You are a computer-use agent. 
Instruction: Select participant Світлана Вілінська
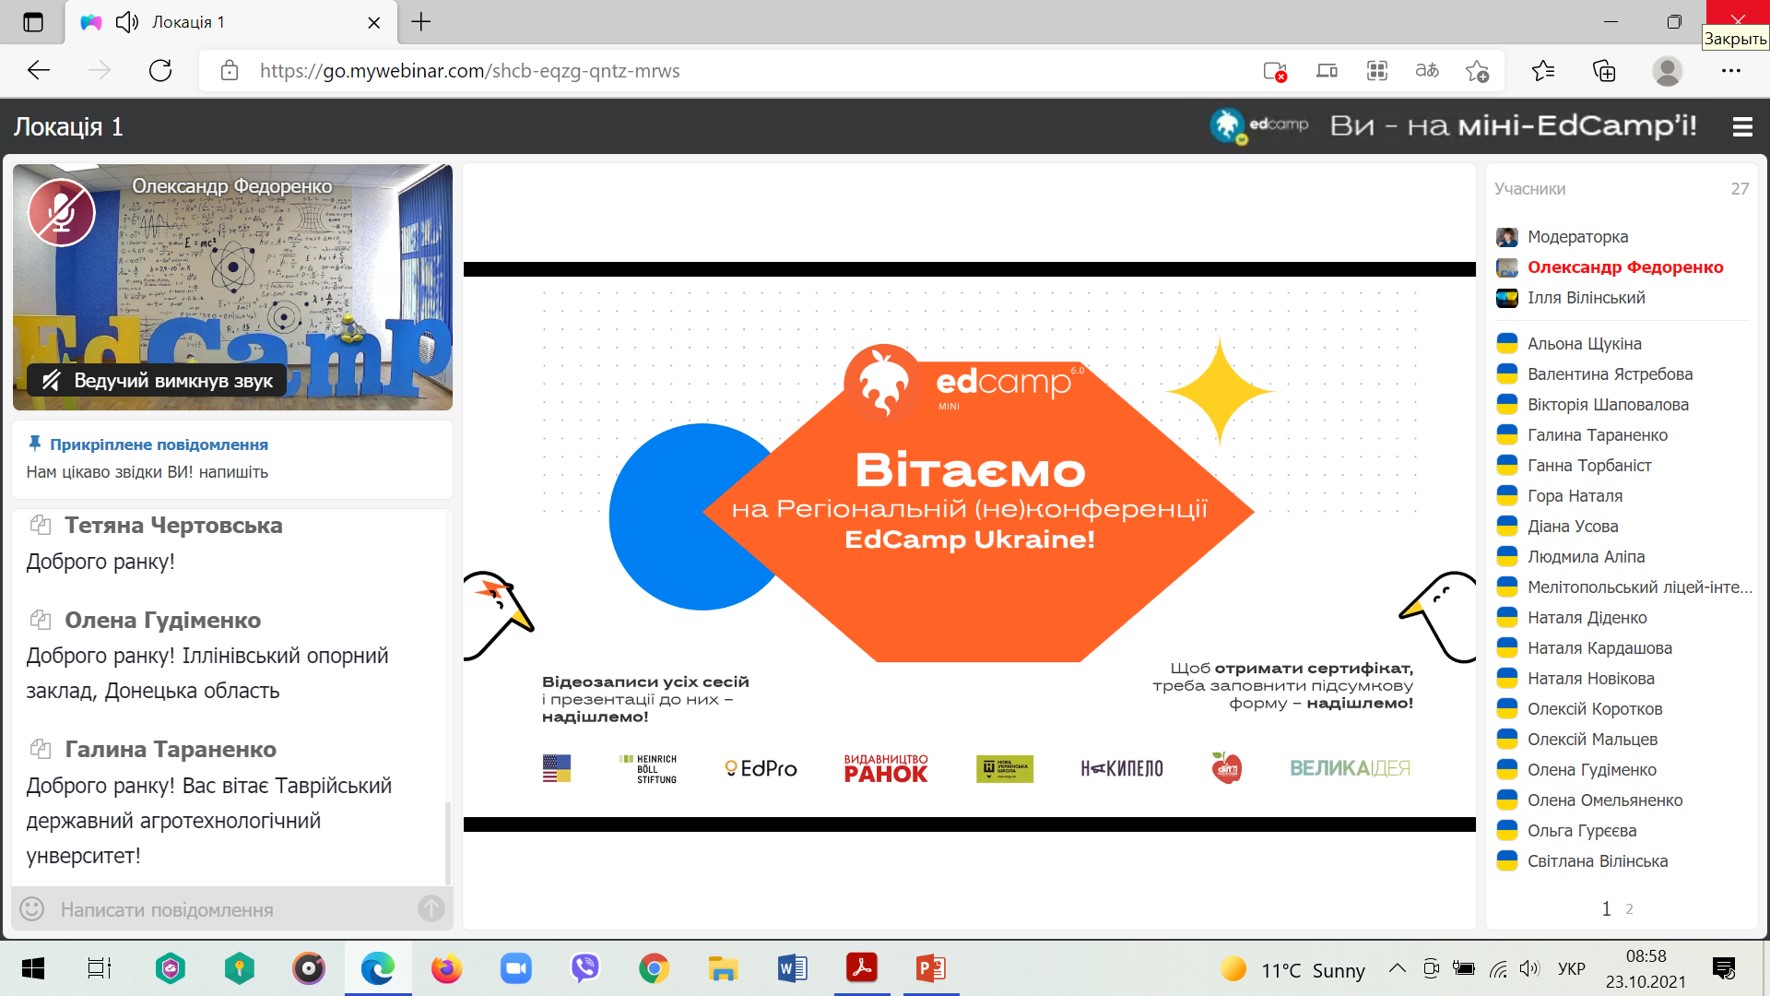(1597, 861)
